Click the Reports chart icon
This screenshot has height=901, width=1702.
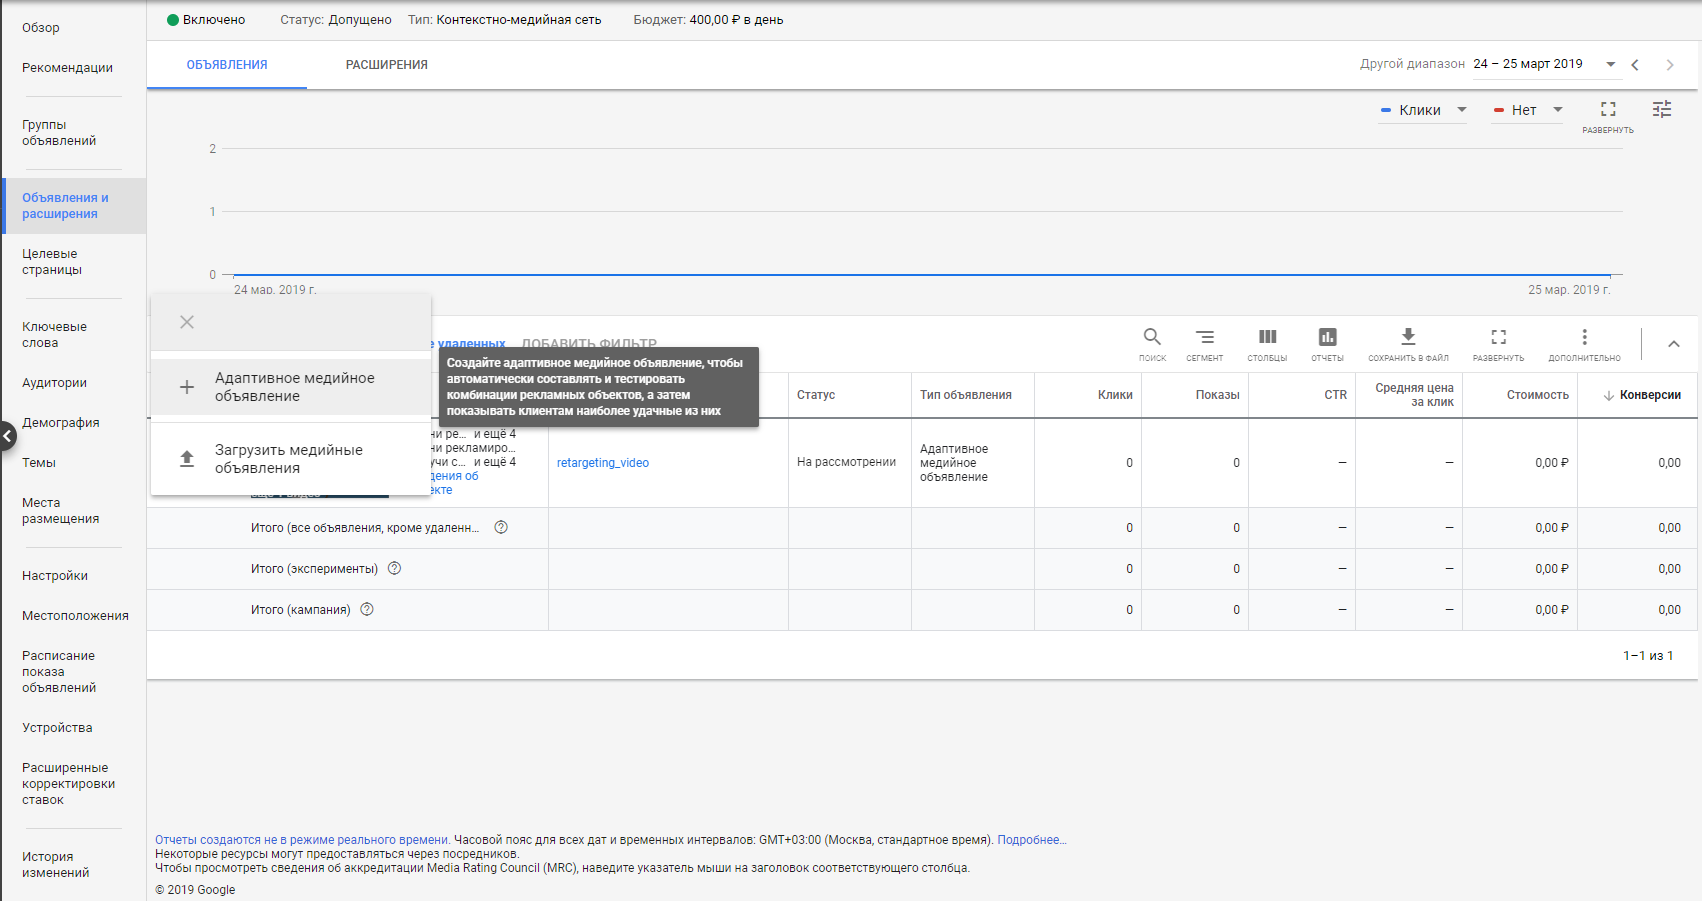point(1327,338)
